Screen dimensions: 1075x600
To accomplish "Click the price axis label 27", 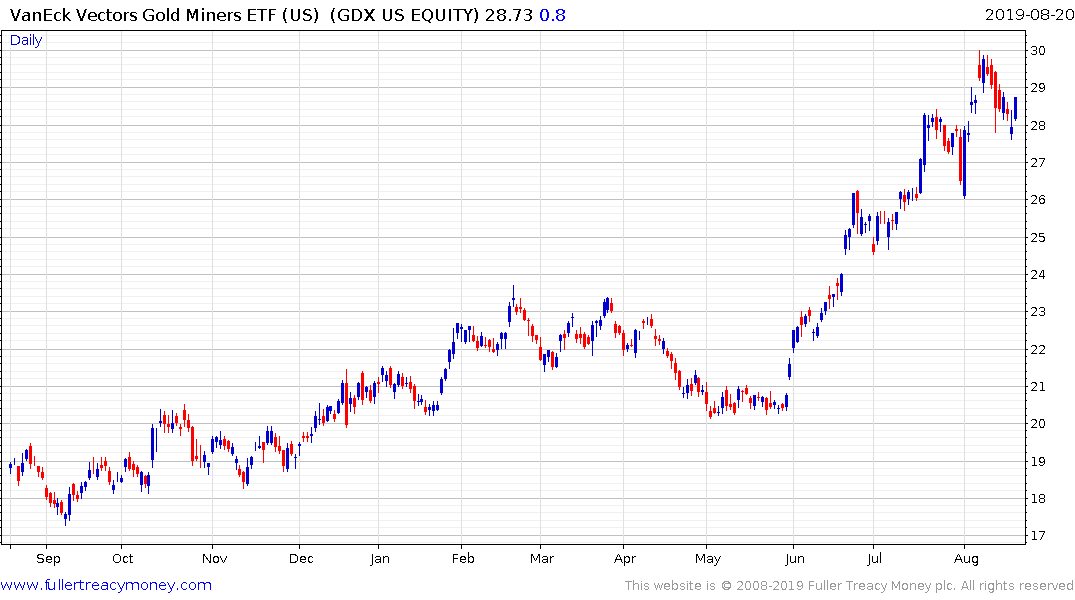I will click(1037, 163).
